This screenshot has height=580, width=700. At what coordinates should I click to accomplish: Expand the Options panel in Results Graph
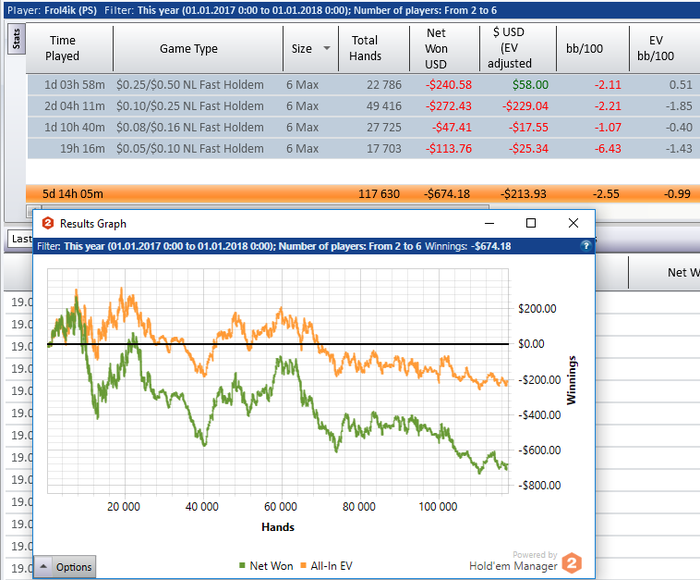click(65, 567)
